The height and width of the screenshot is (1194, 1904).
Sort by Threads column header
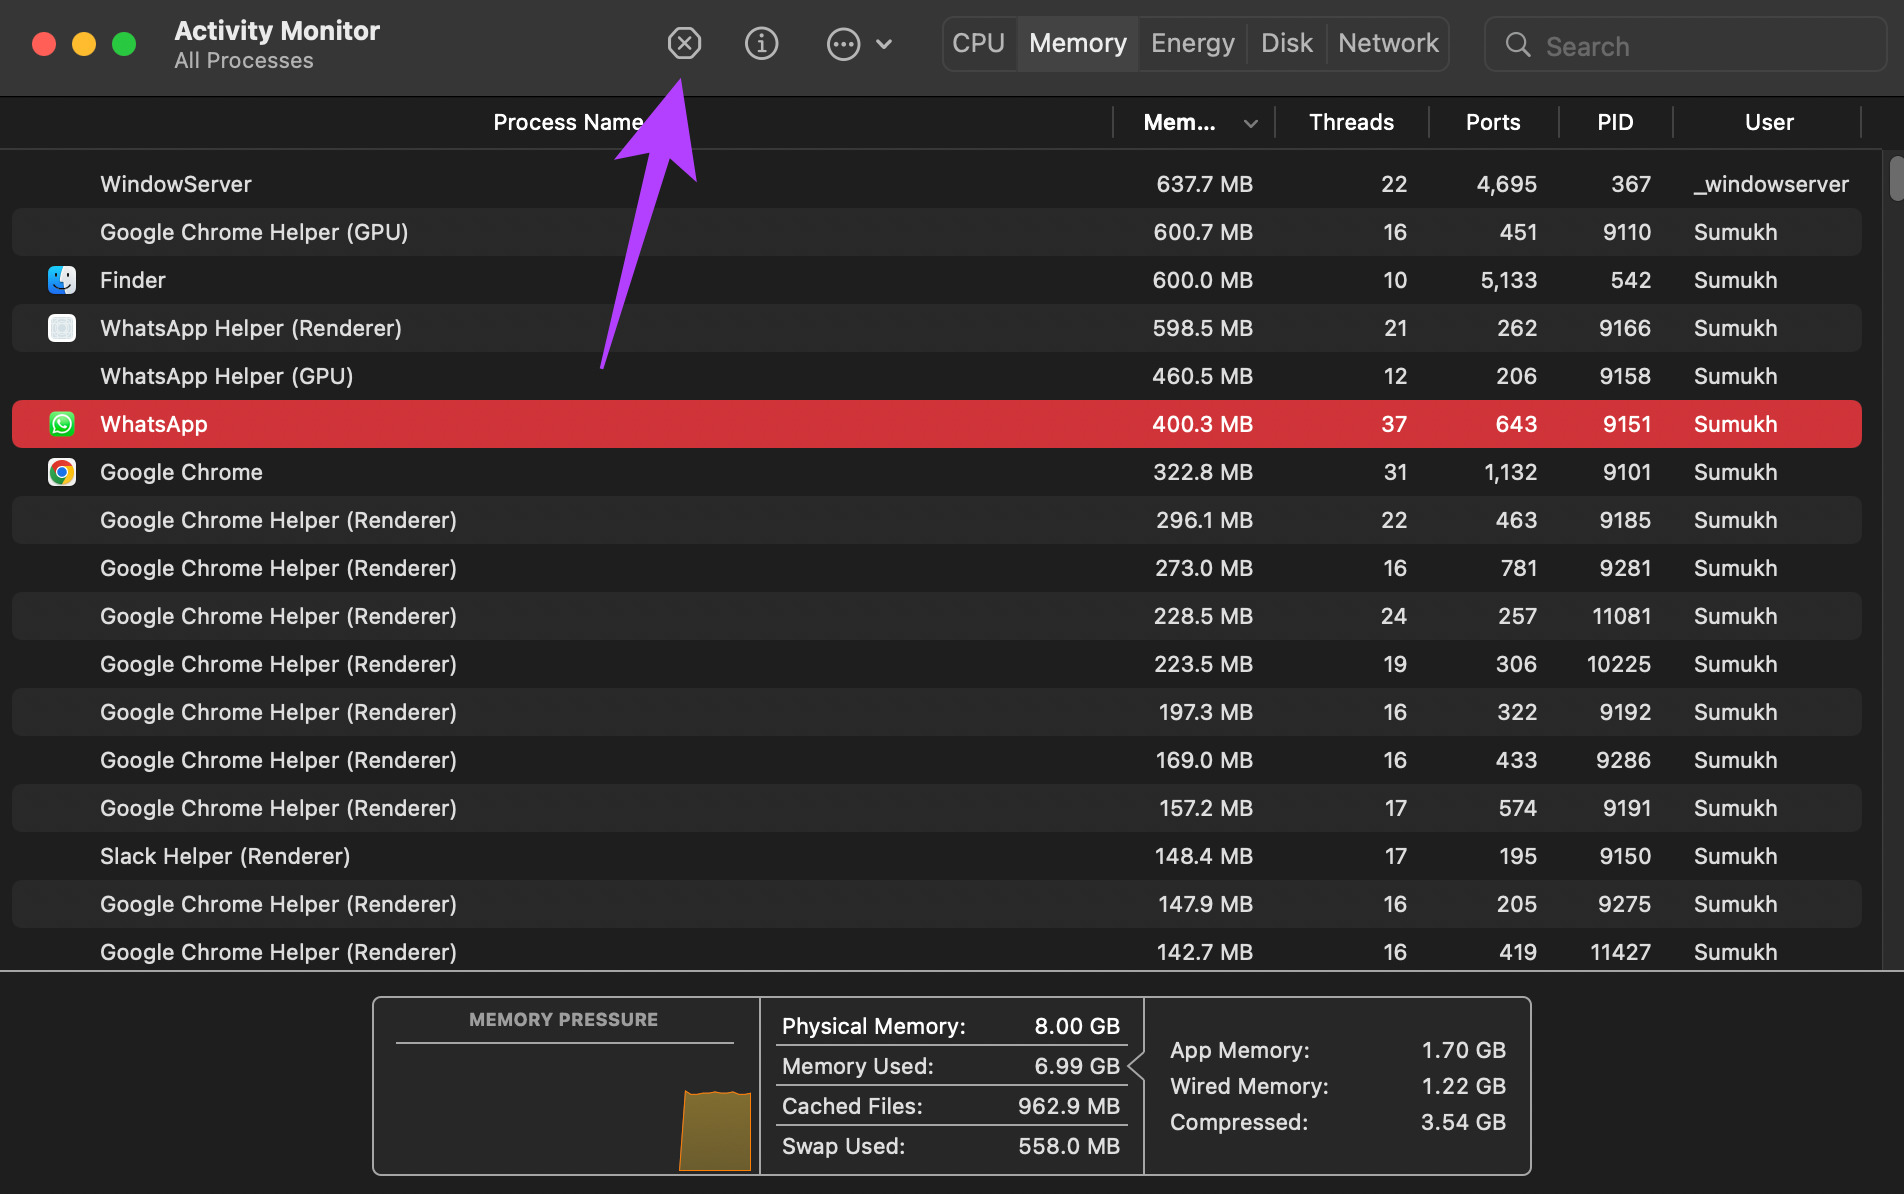pyautogui.click(x=1351, y=122)
